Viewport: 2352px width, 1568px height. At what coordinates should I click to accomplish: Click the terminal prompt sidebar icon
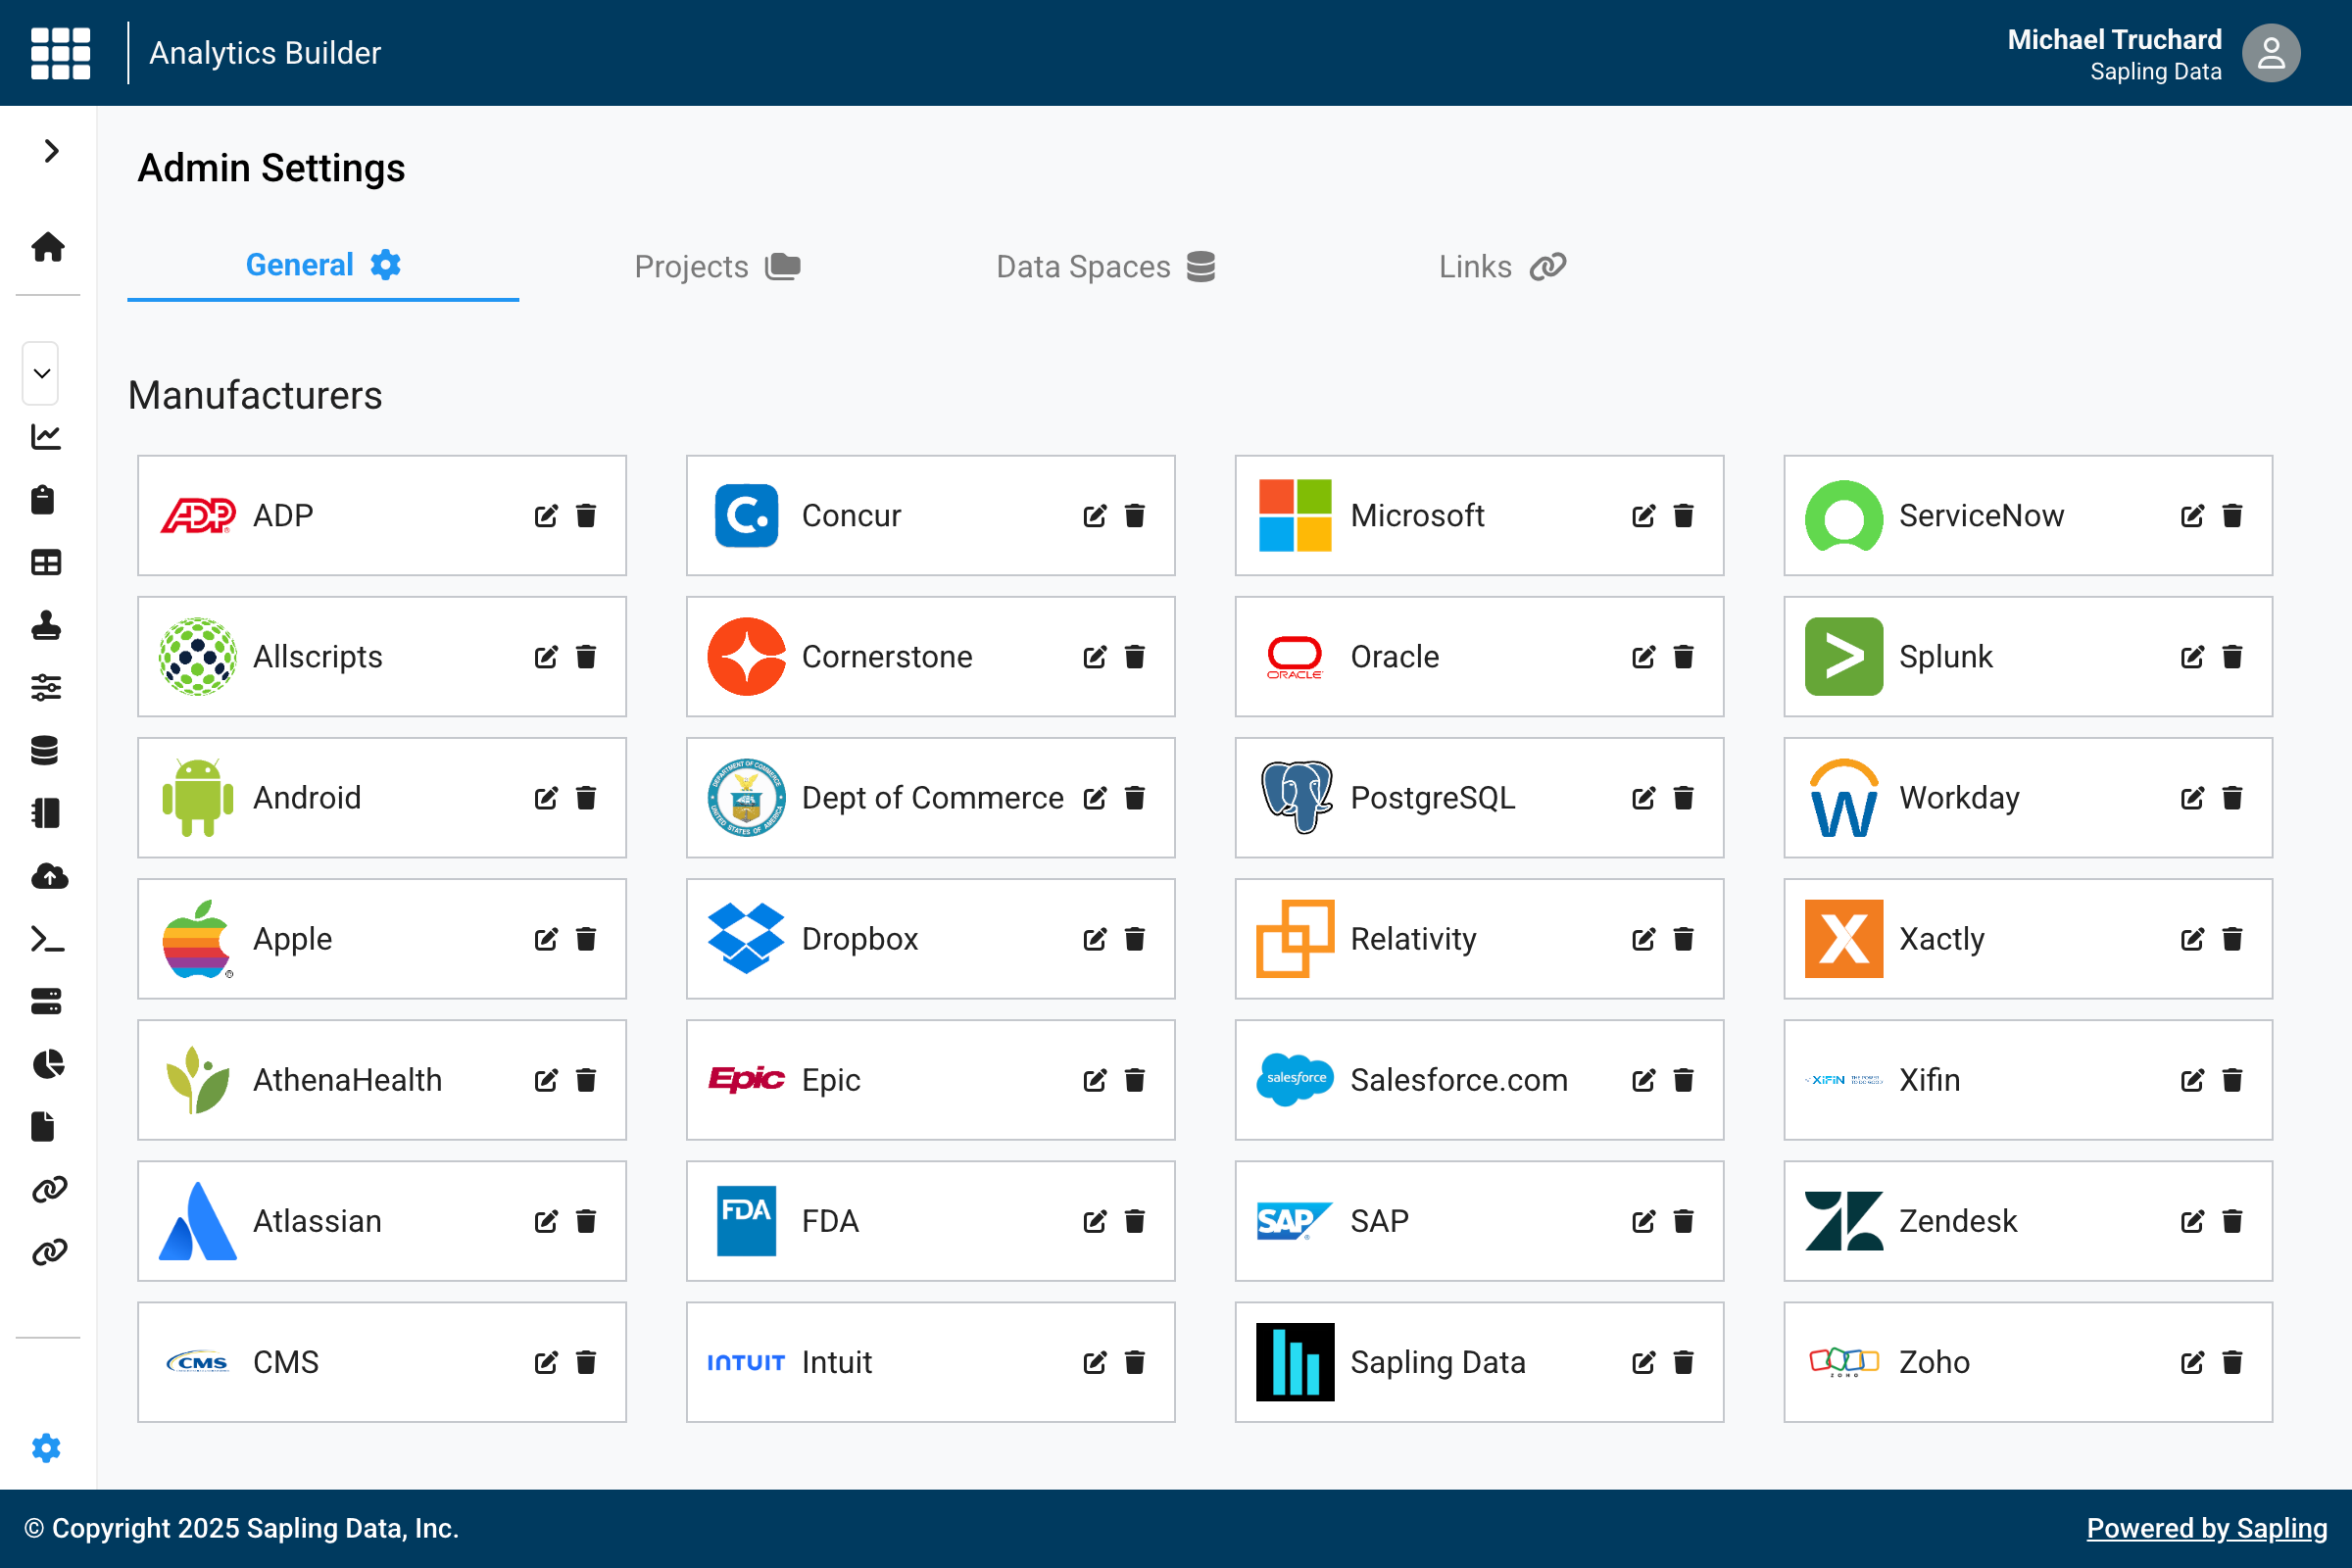pos(47,939)
